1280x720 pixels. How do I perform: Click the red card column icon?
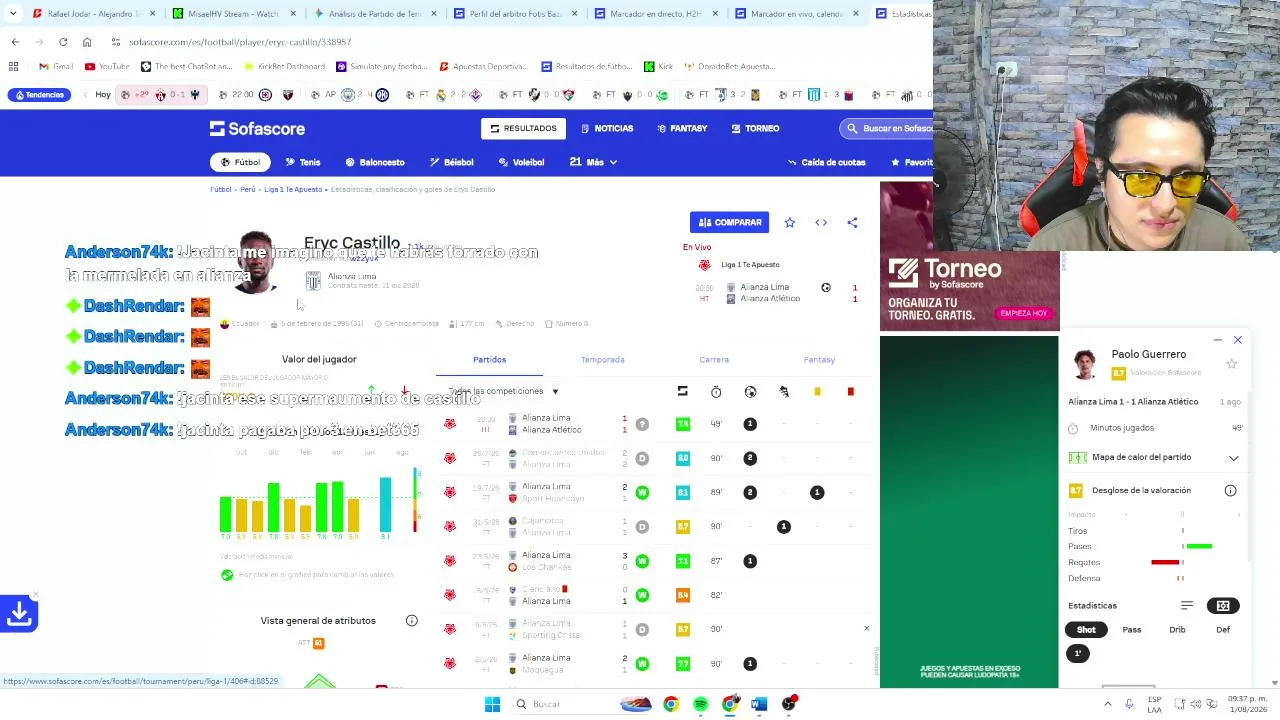coord(850,391)
